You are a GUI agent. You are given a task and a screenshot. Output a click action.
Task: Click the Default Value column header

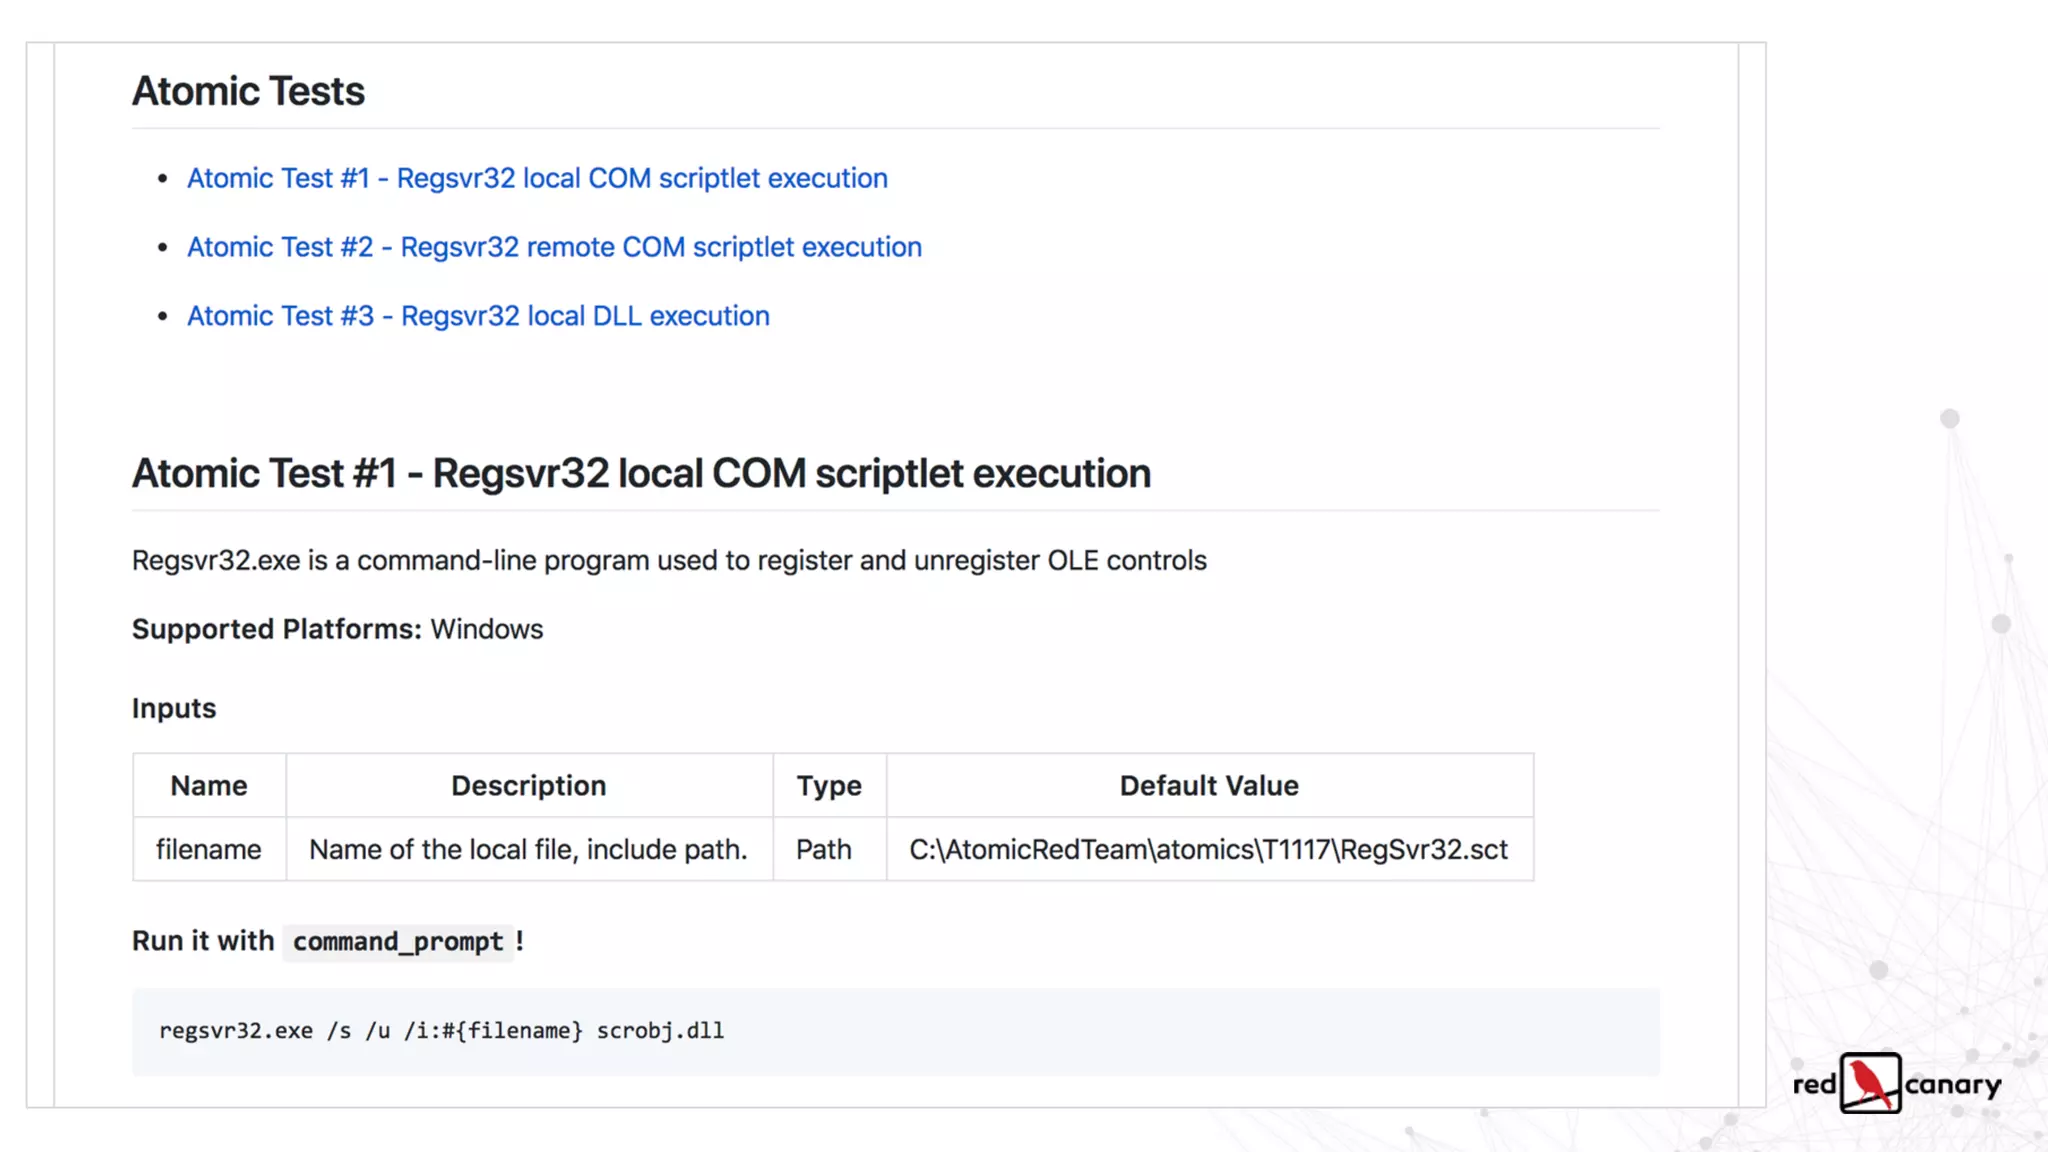pyautogui.click(x=1209, y=786)
